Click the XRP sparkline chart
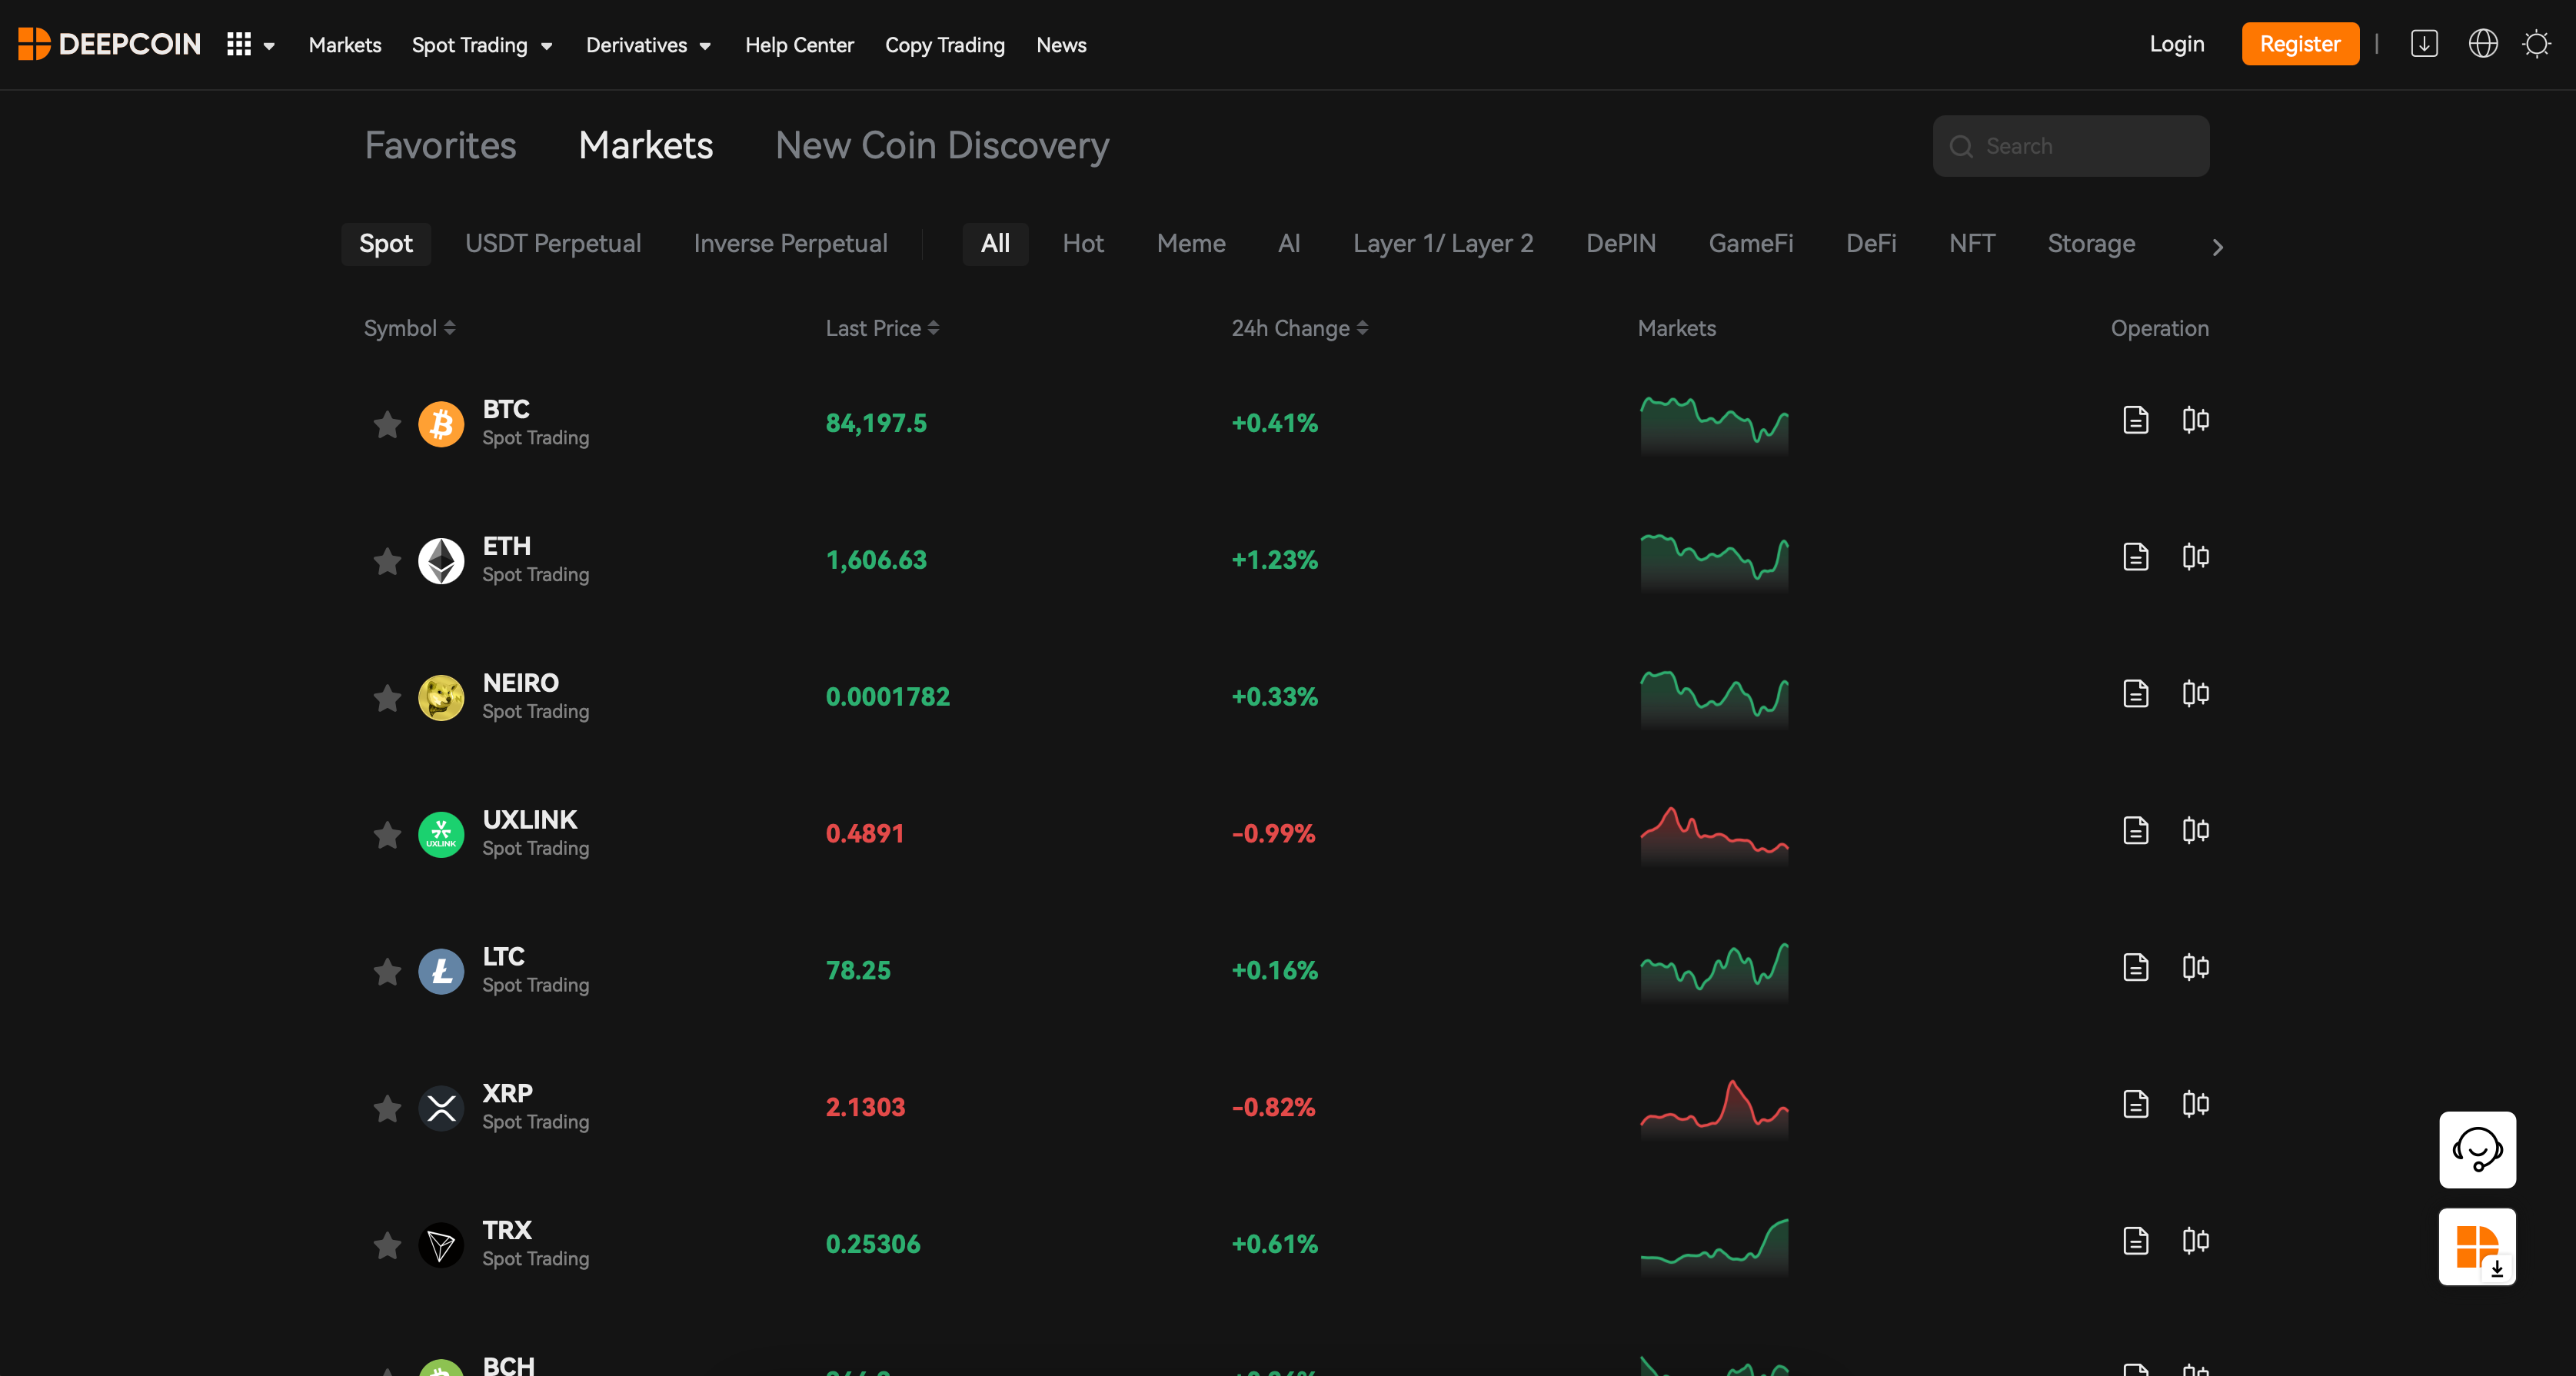 [1714, 1108]
